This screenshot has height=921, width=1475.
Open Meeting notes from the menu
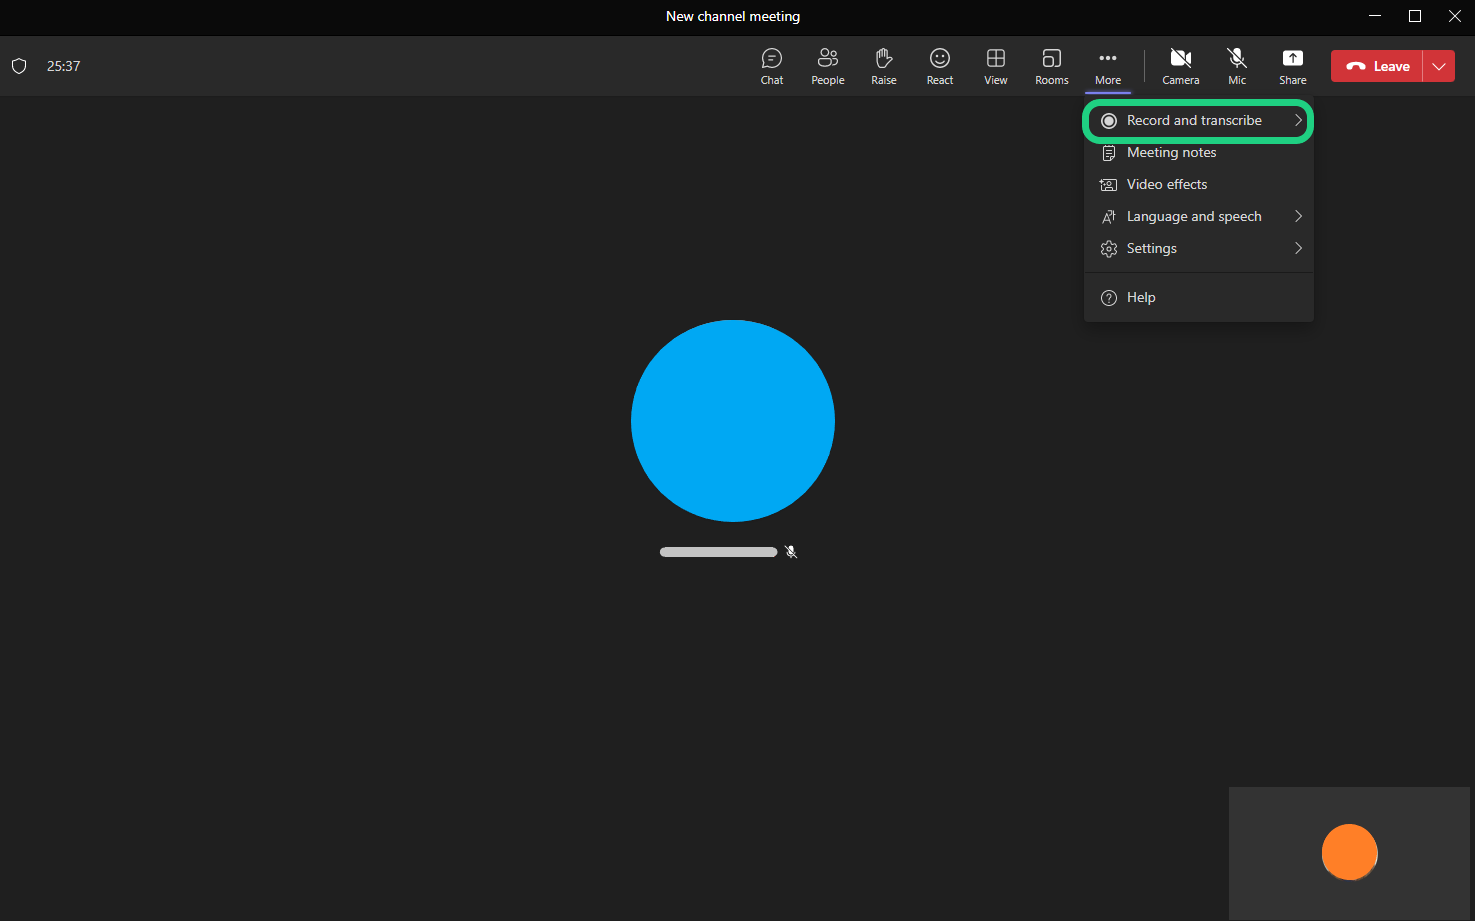[1171, 153]
